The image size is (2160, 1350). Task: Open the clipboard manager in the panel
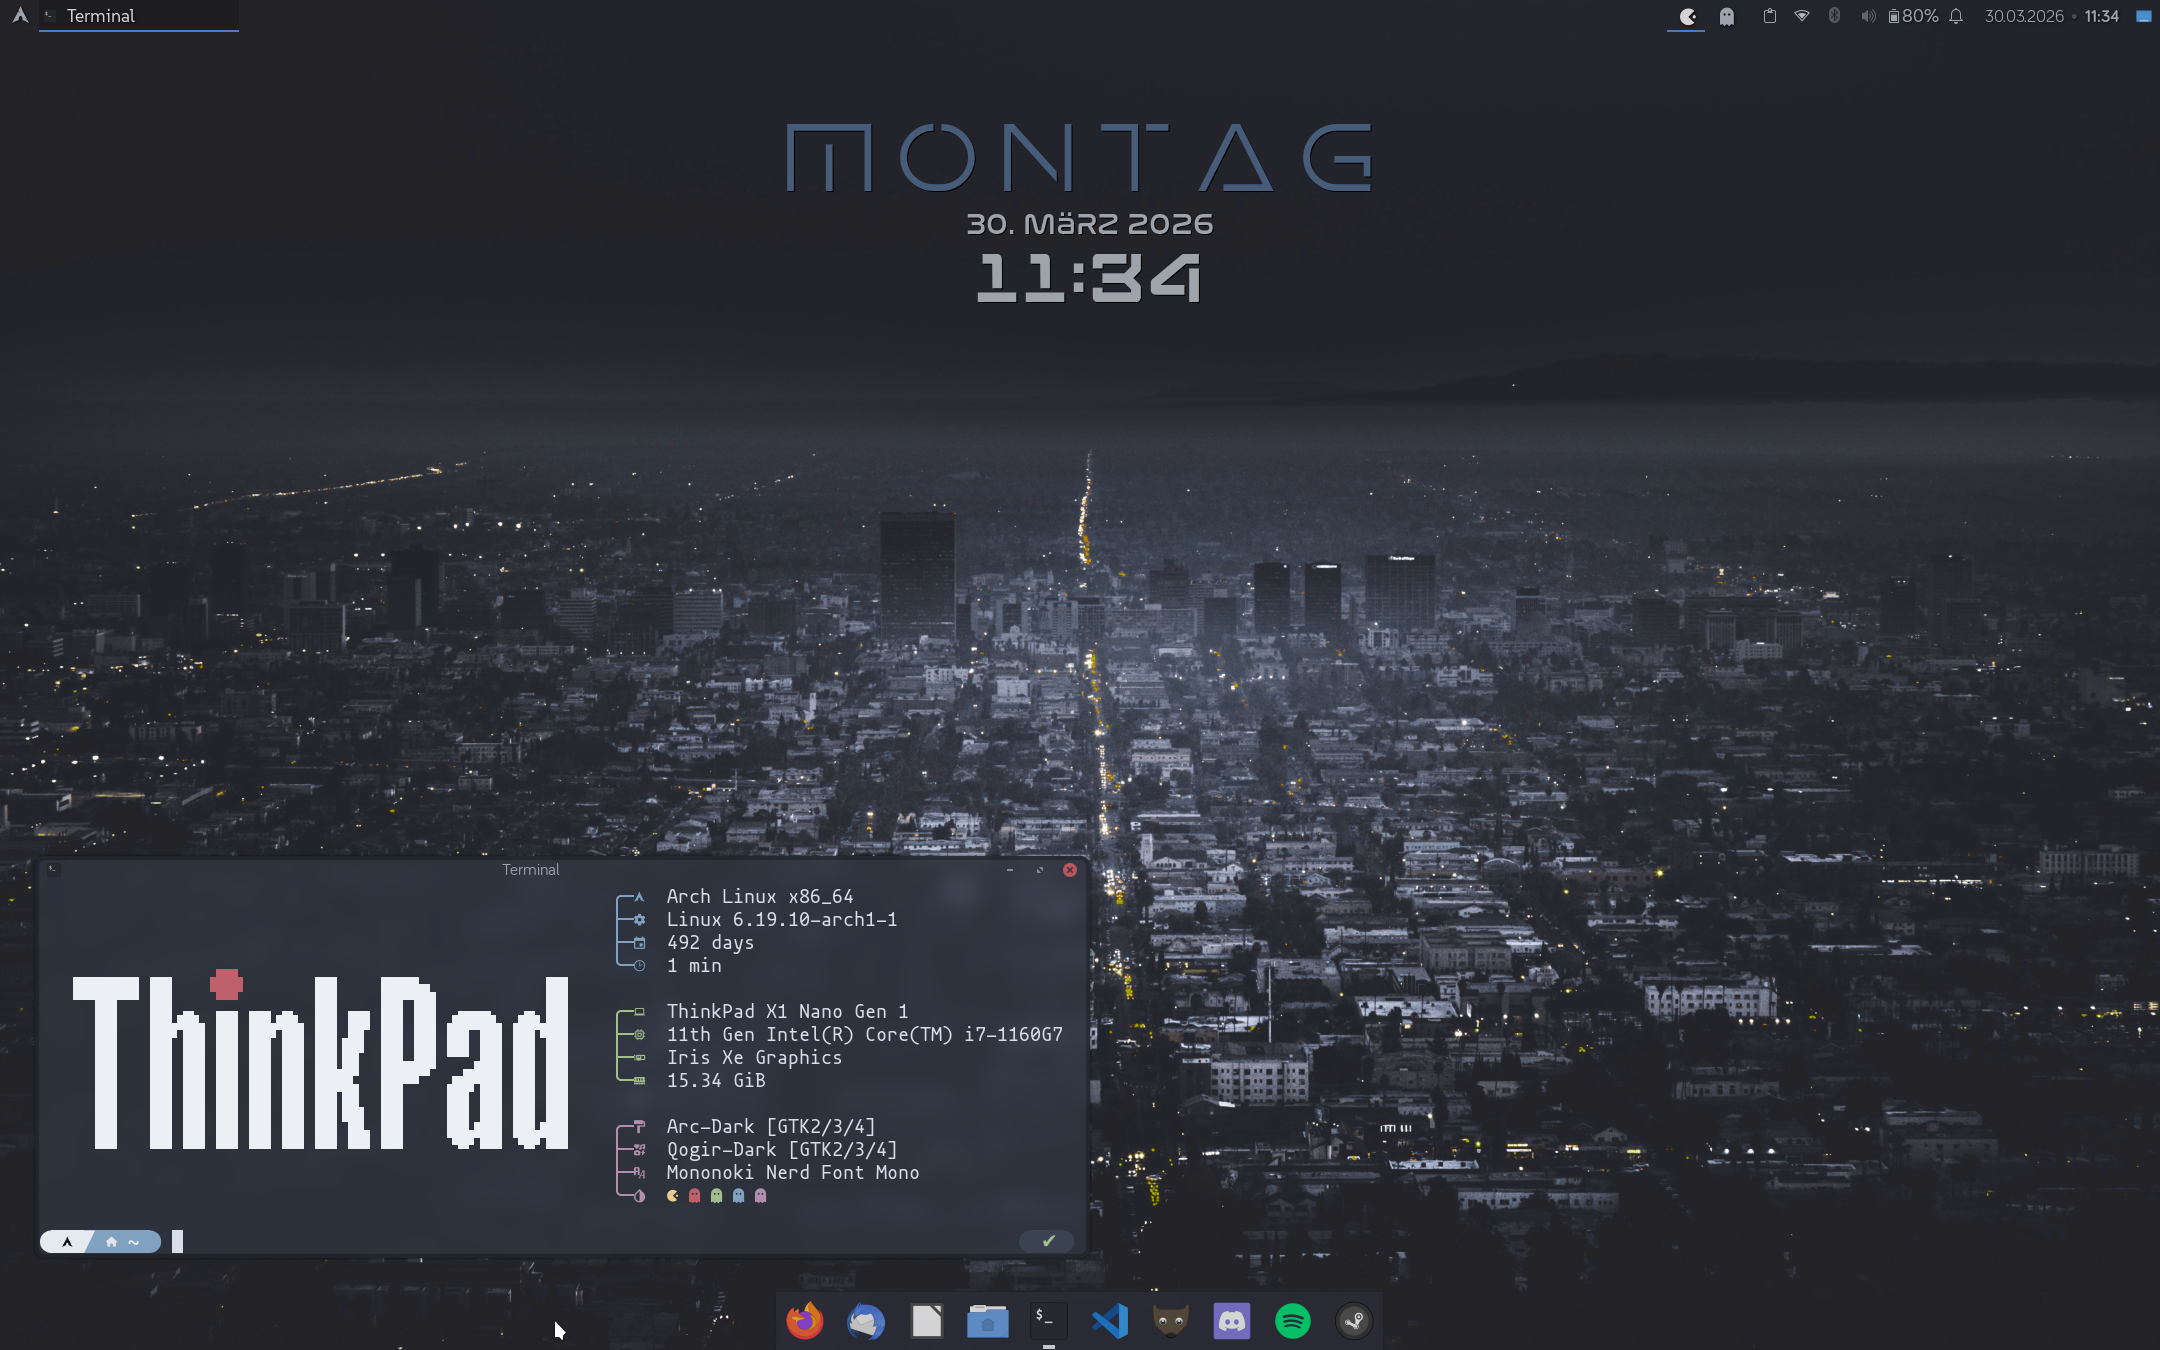point(1769,16)
